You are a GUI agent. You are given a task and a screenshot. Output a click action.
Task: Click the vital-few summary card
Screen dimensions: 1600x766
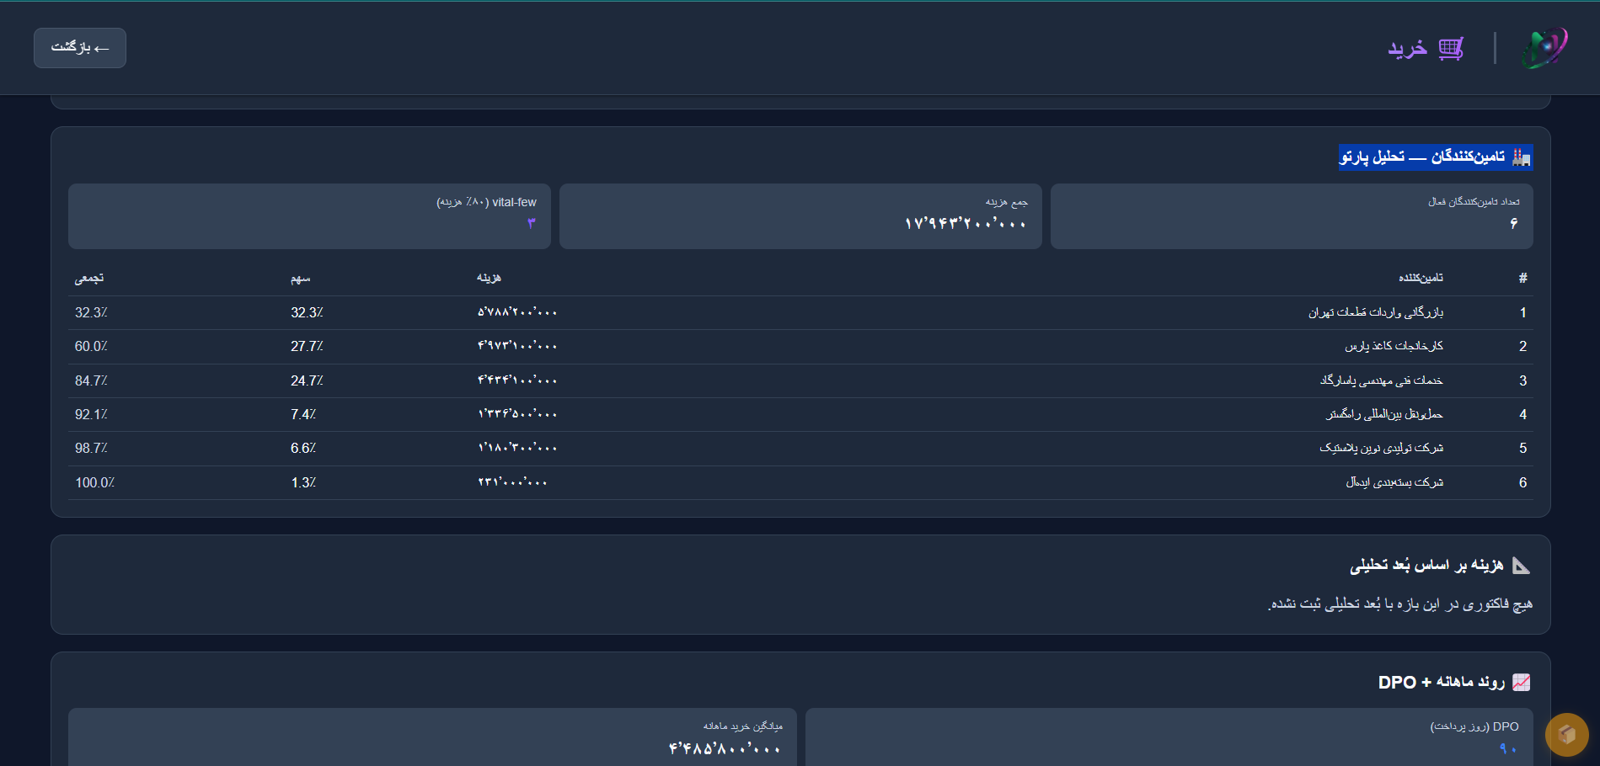pos(309,216)
